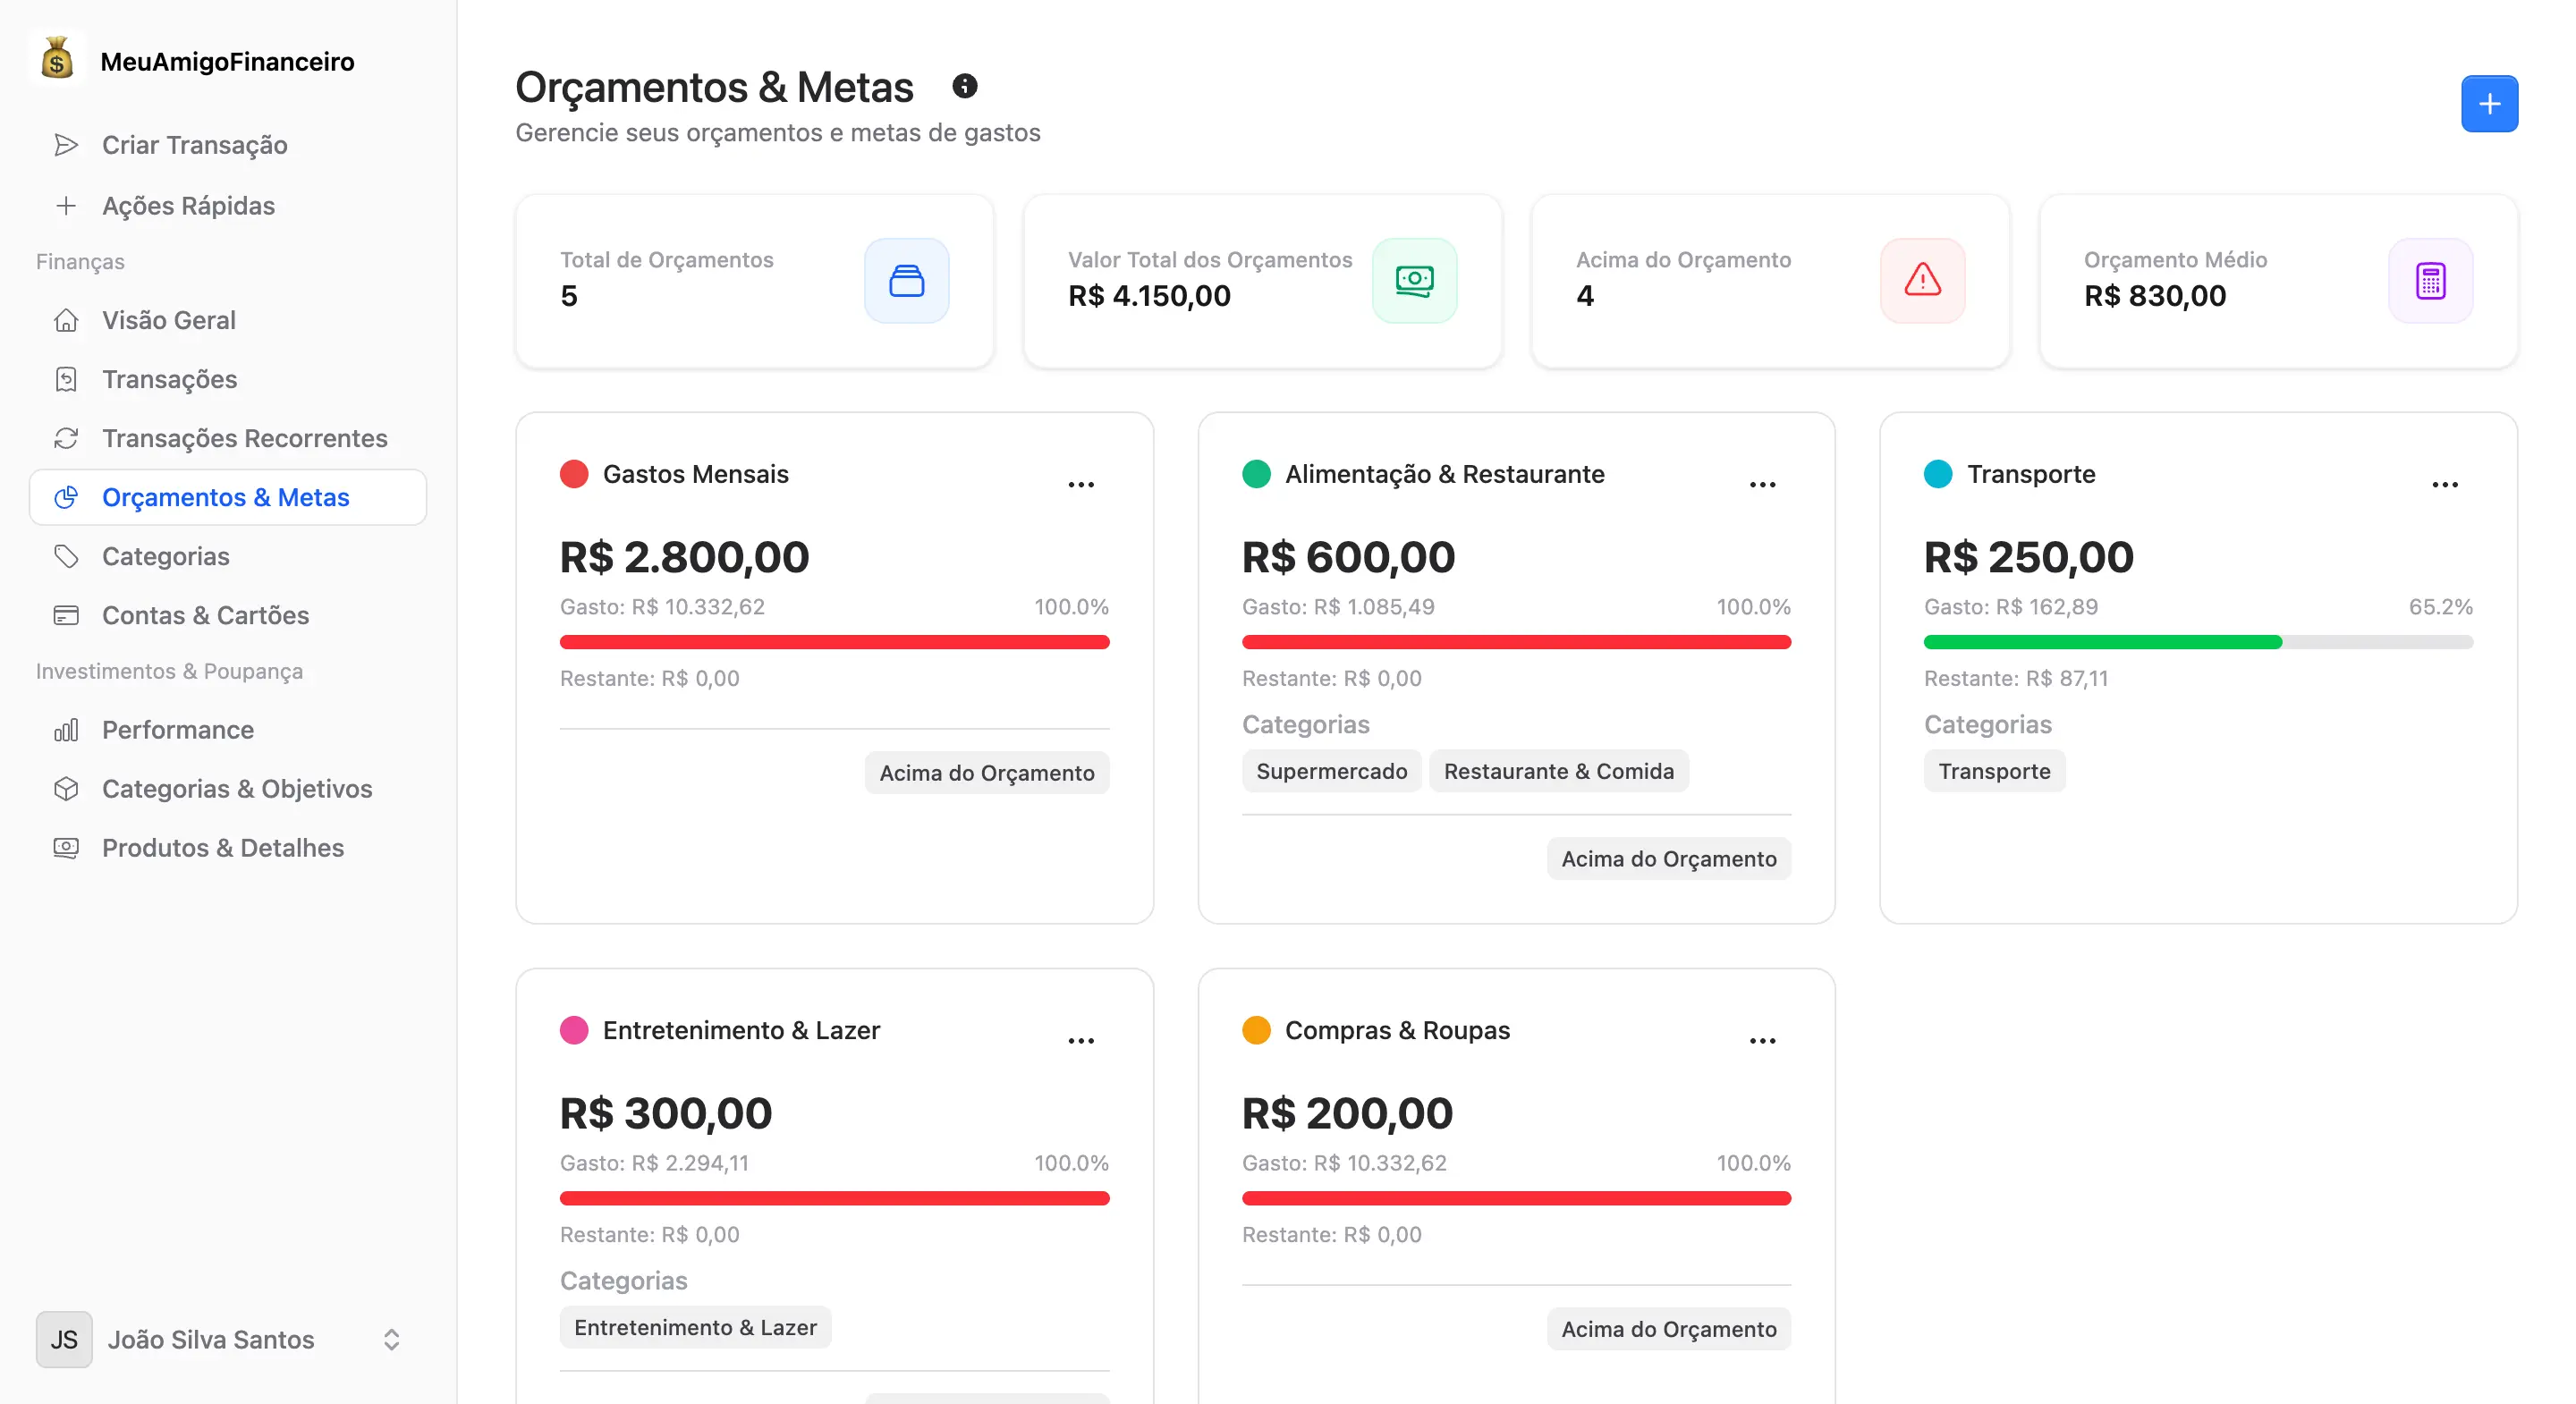
Task: Open the options menu on Gastos Mensais card
Action: tap(1081, 484)
